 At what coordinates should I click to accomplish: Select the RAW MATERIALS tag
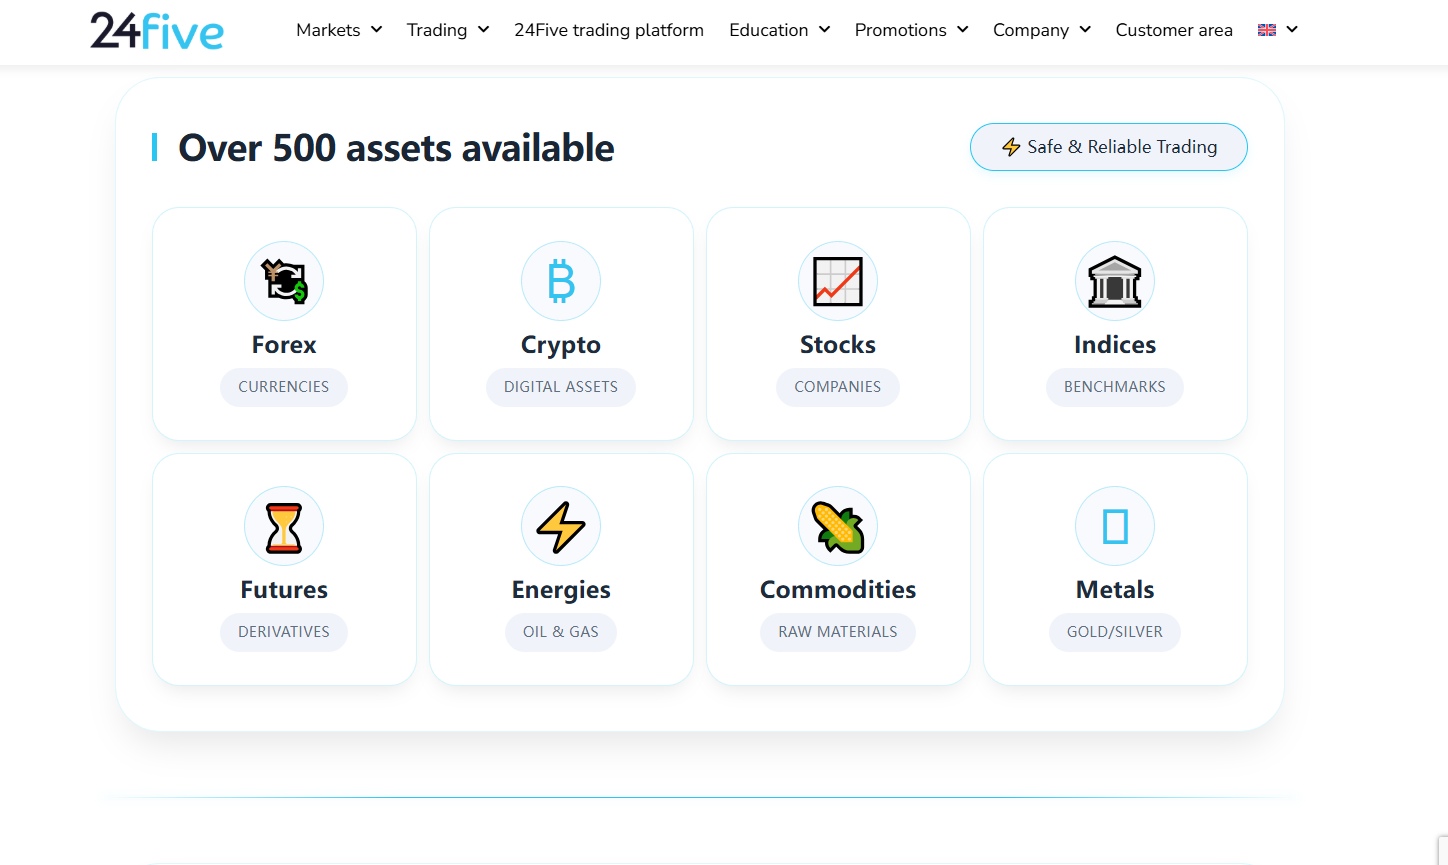point(838,632)
